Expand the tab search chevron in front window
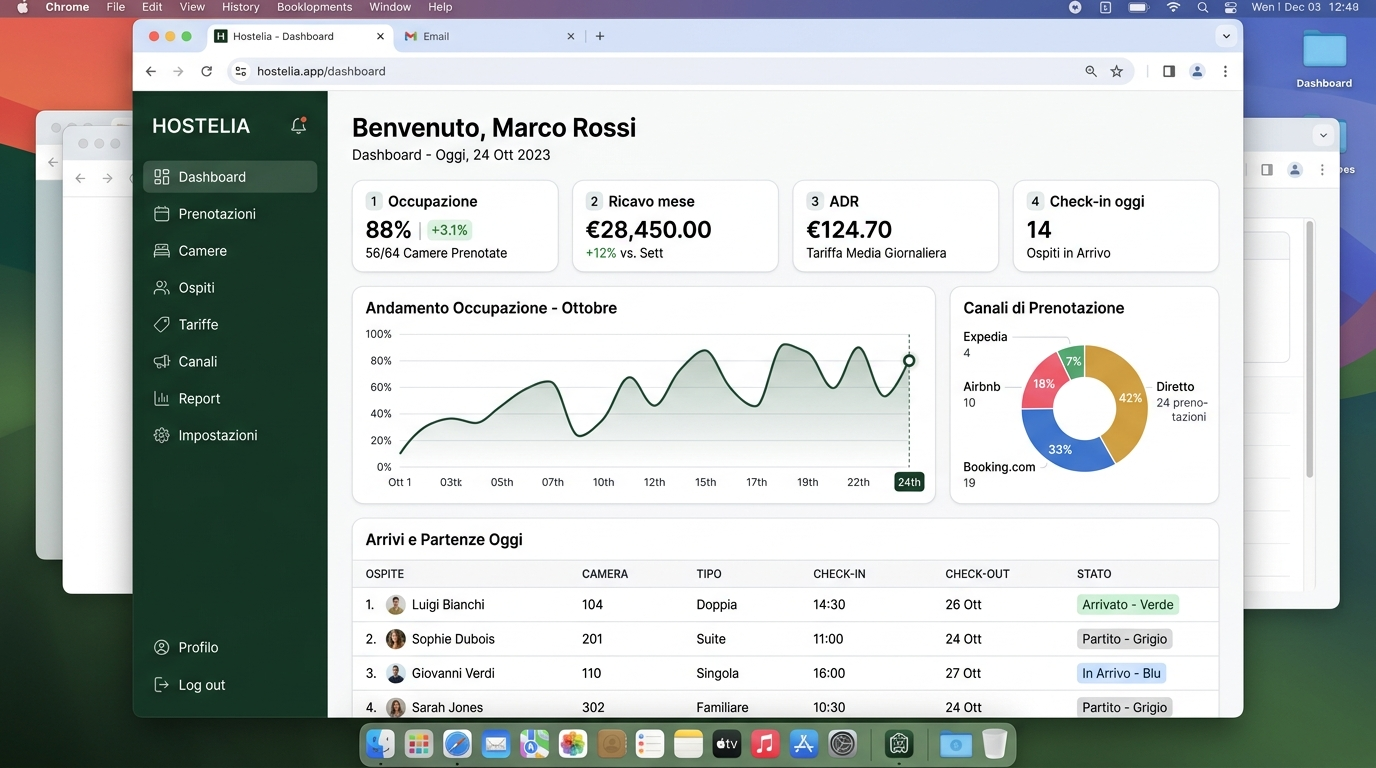 pos(1226,36)
